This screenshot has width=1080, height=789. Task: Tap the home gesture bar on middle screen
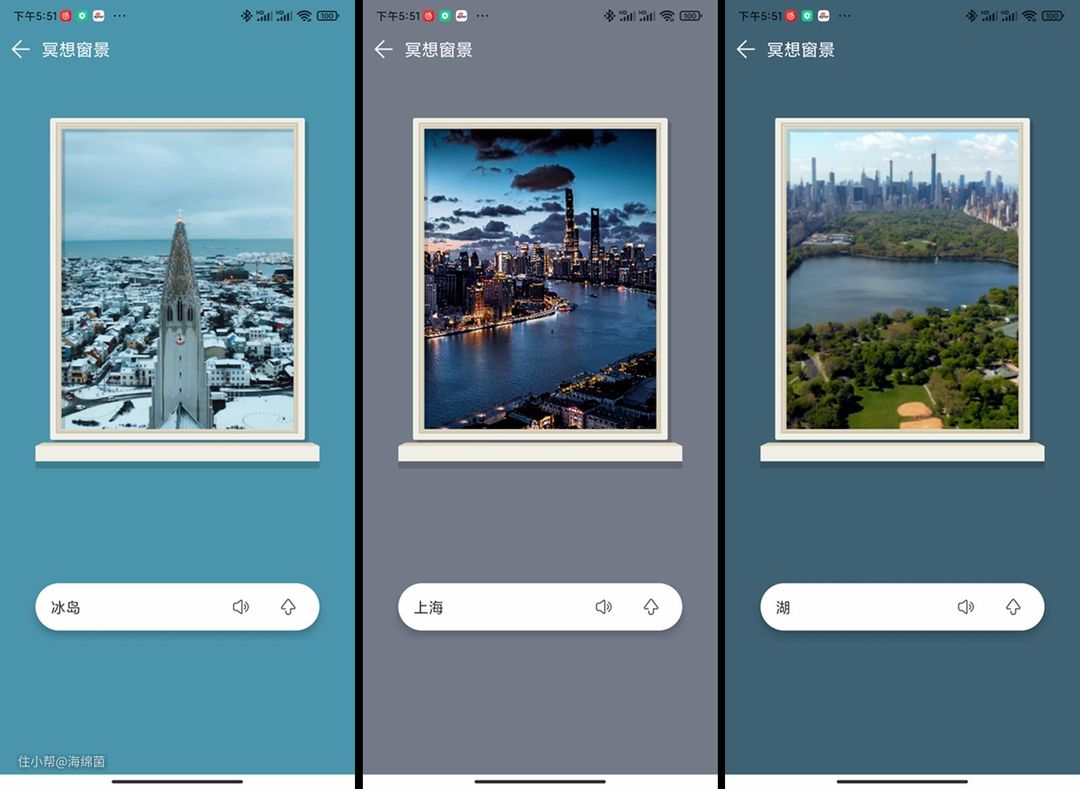pos(540,781)
